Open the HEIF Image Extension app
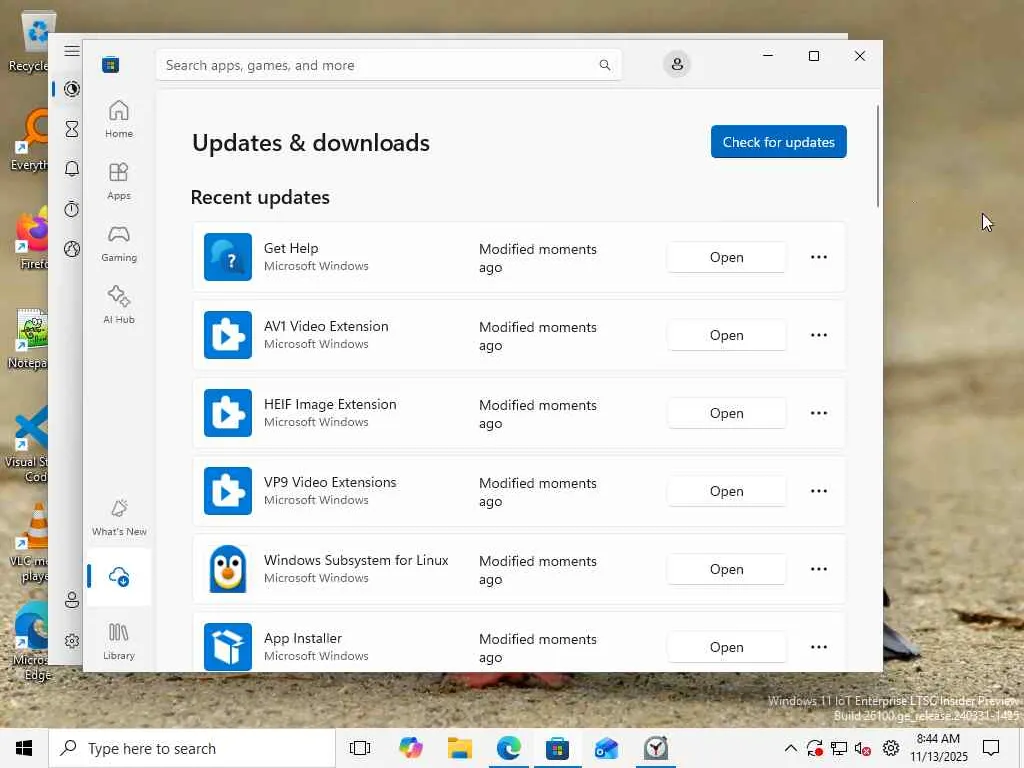Screen dimensions: 1024x768 click(x=726, y=413)
